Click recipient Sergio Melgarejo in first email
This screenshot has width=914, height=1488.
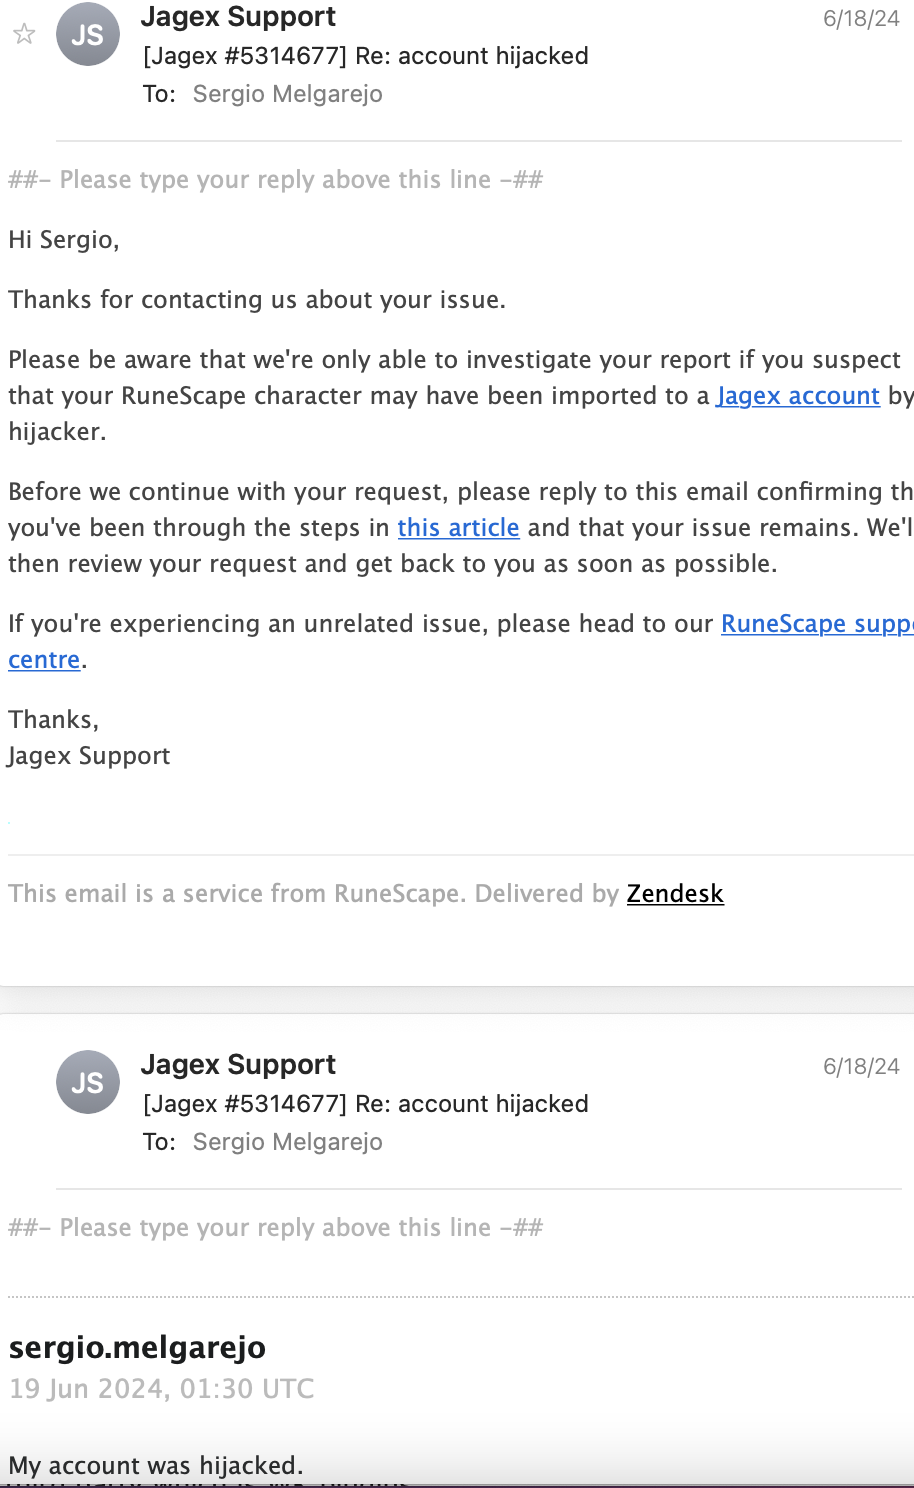point(288,94)
